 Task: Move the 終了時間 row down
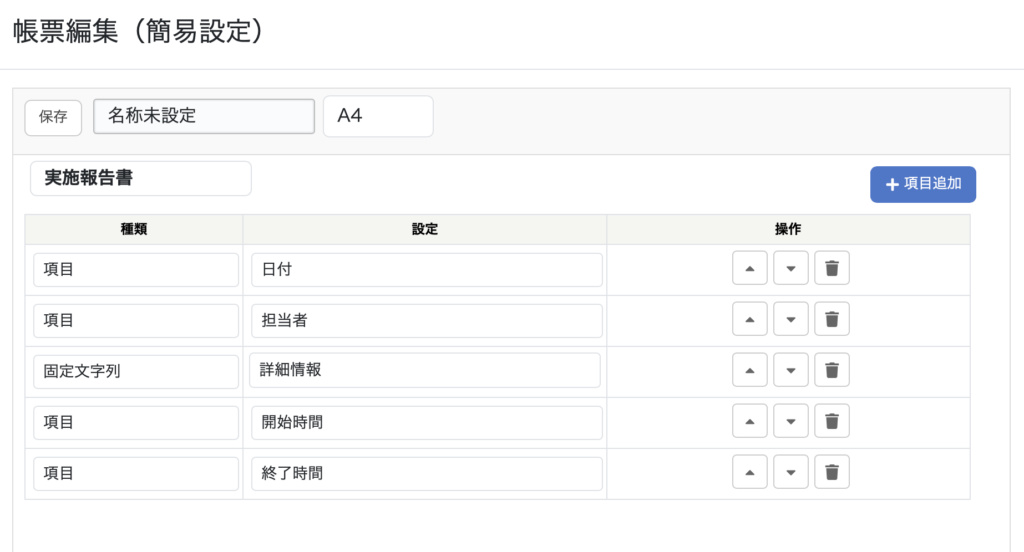tap(790, 472)
